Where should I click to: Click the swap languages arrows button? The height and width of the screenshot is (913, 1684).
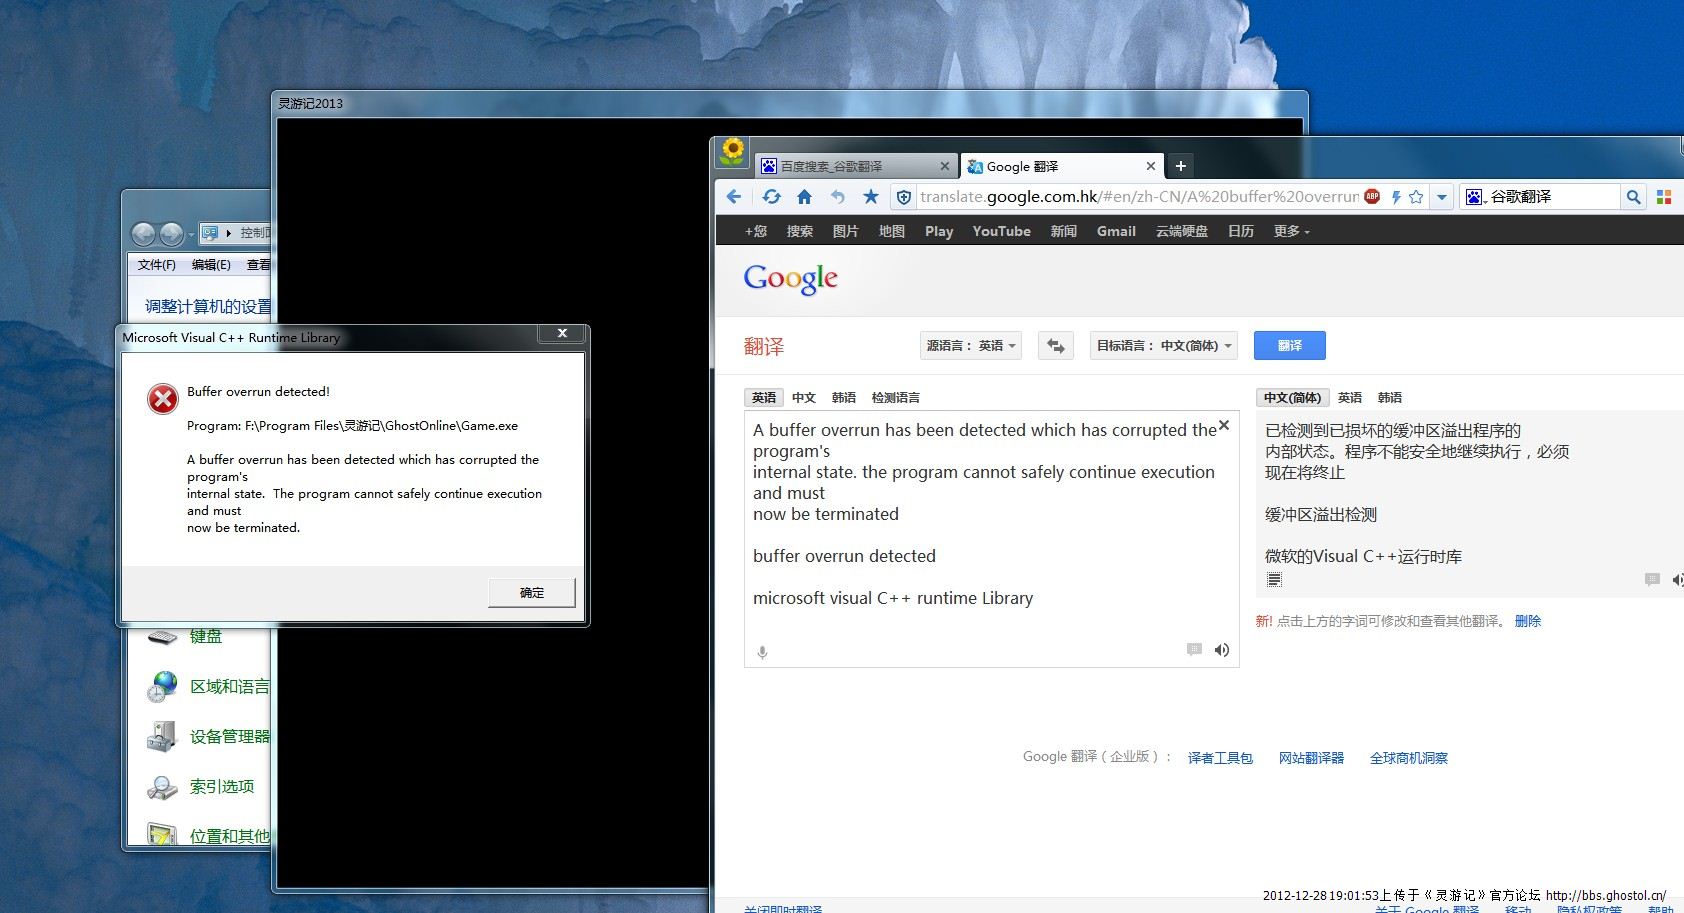pyautogui.click(x=1055, y=346)
